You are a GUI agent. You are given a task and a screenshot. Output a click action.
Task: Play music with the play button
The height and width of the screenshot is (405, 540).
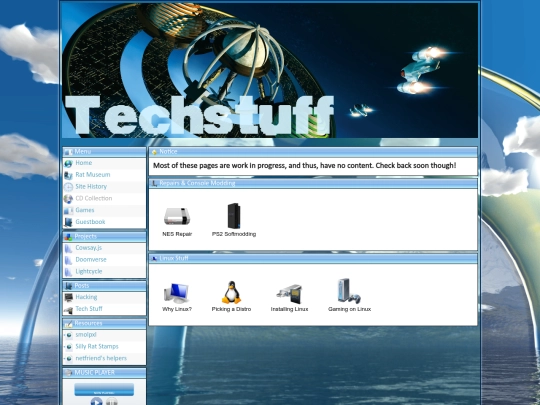coord(96,402)
